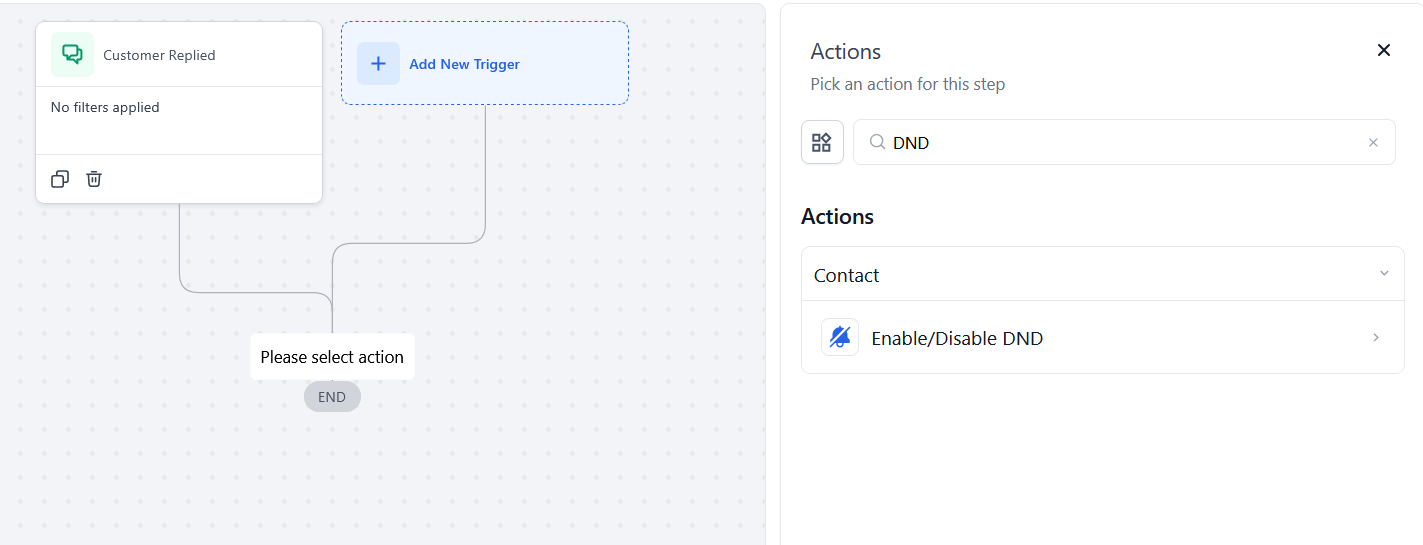Image resolution: width=1423 pixels, height=545 pixels.
Task: Select the END node in workflow
Action: pos(332,397)
